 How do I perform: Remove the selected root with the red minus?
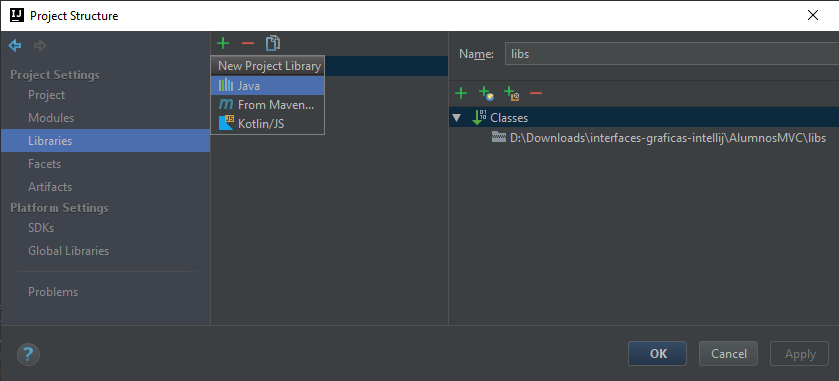(536, 94)
